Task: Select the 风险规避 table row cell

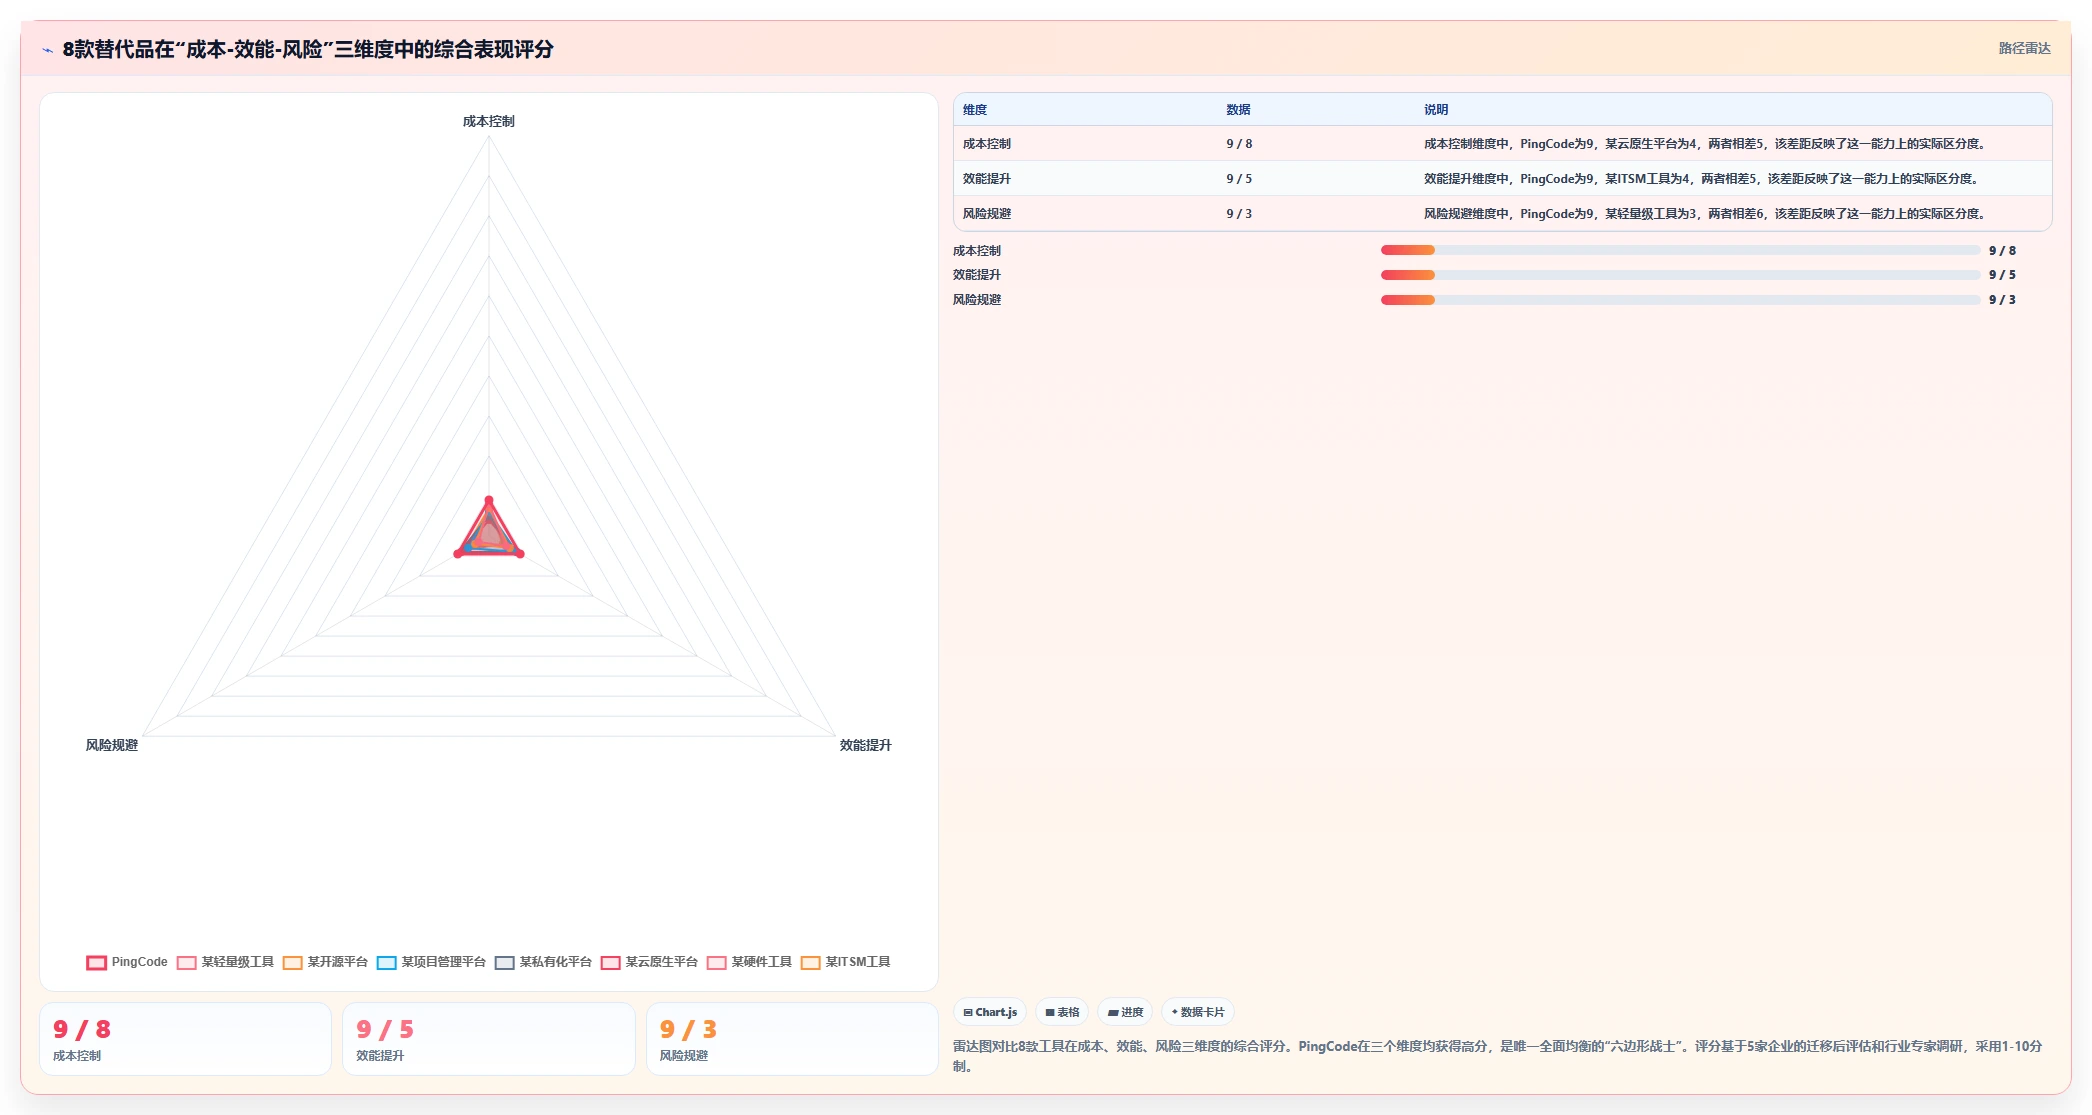Action: click(987, 214)
